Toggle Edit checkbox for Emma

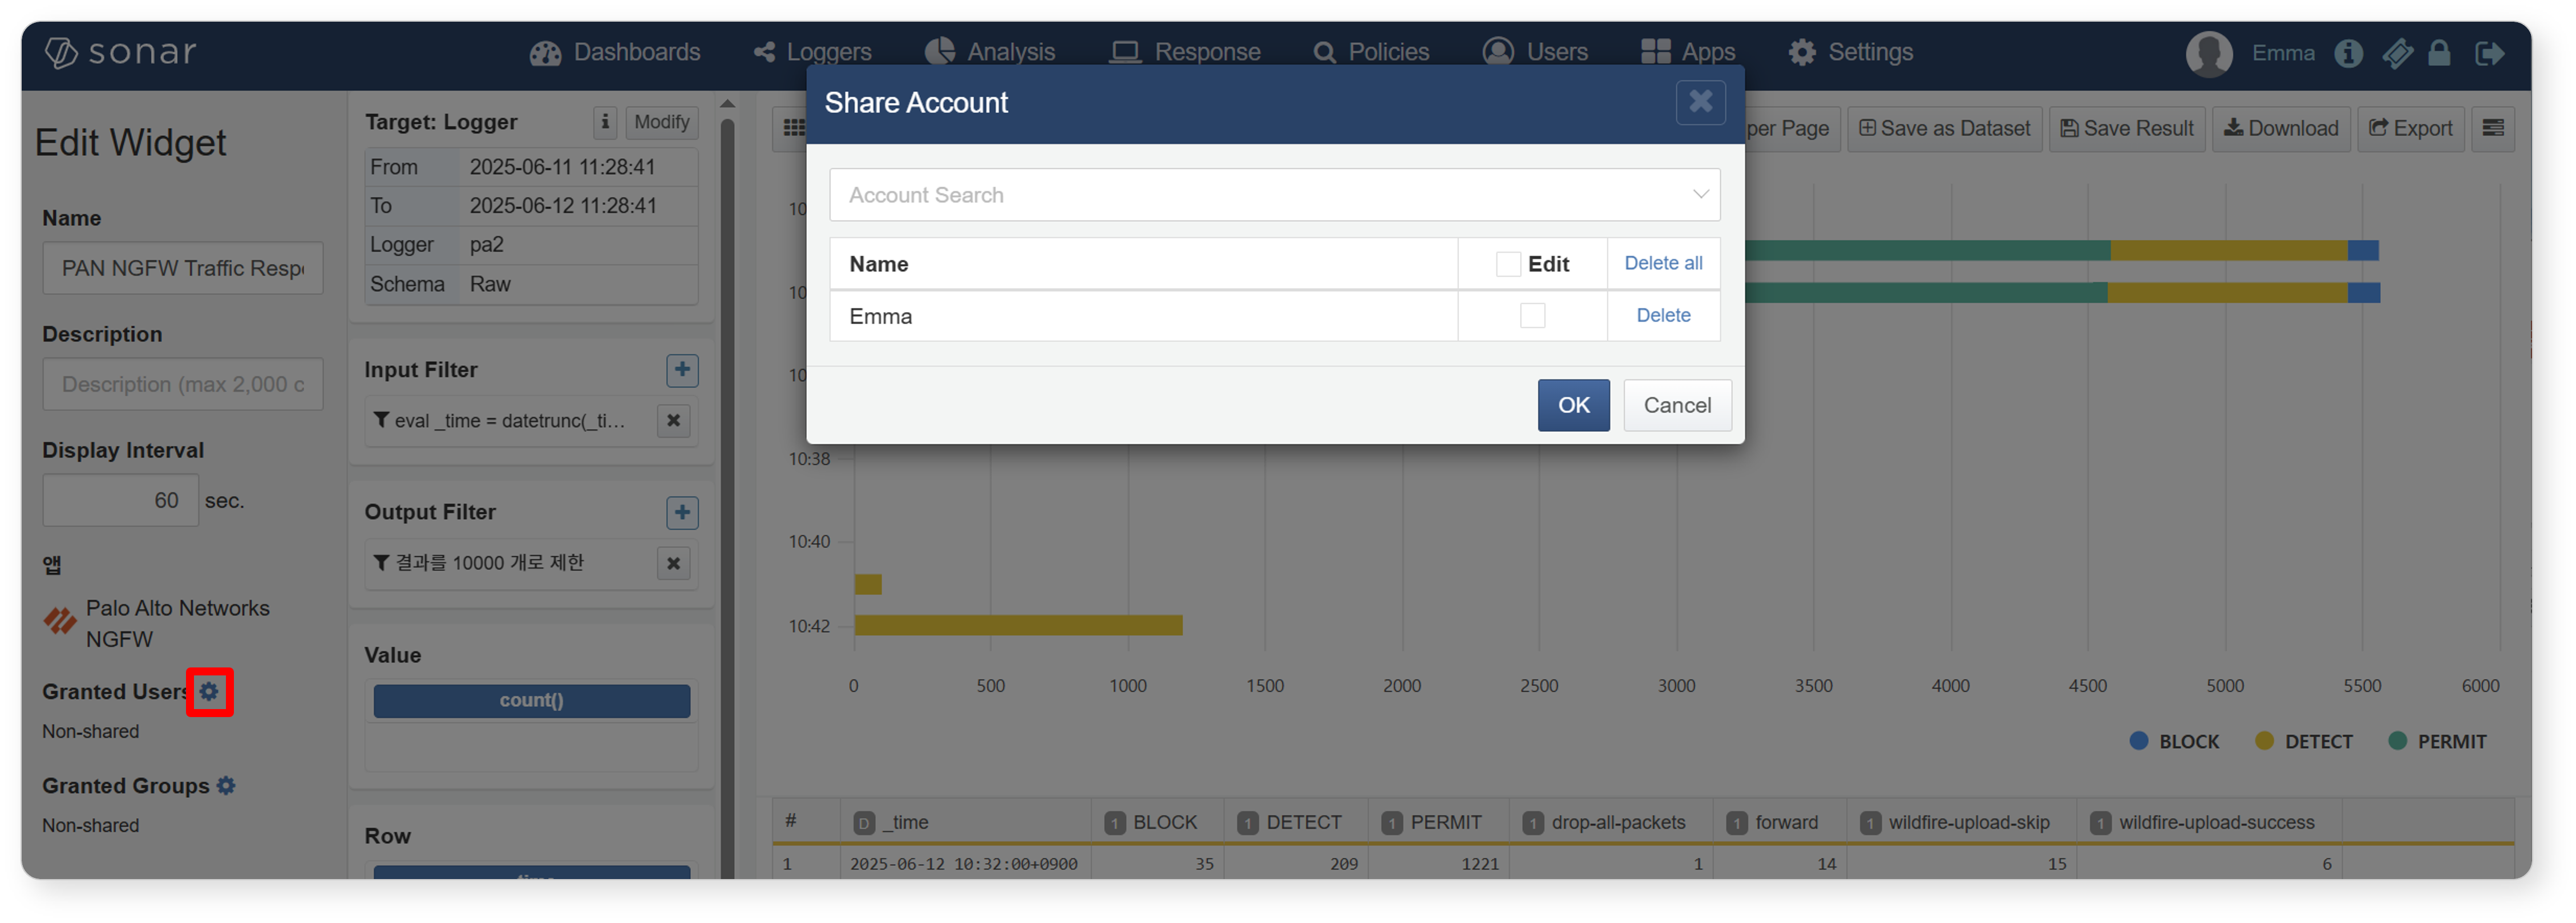pos(1532,316)
